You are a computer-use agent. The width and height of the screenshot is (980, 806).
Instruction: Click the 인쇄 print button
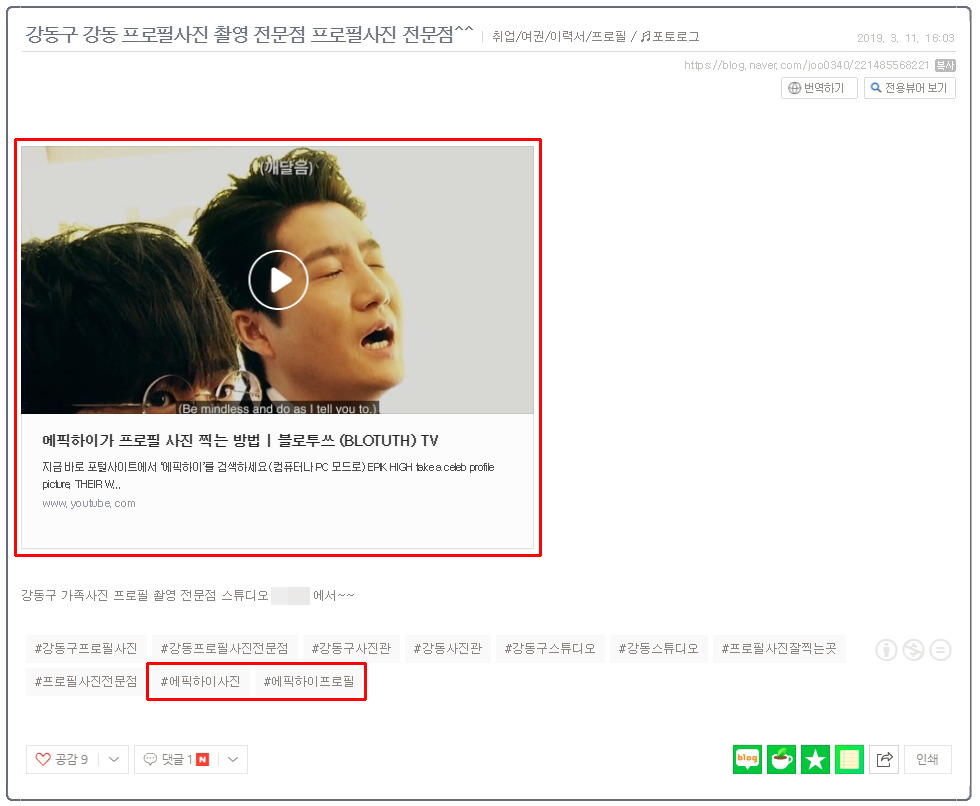coord(928,759)
